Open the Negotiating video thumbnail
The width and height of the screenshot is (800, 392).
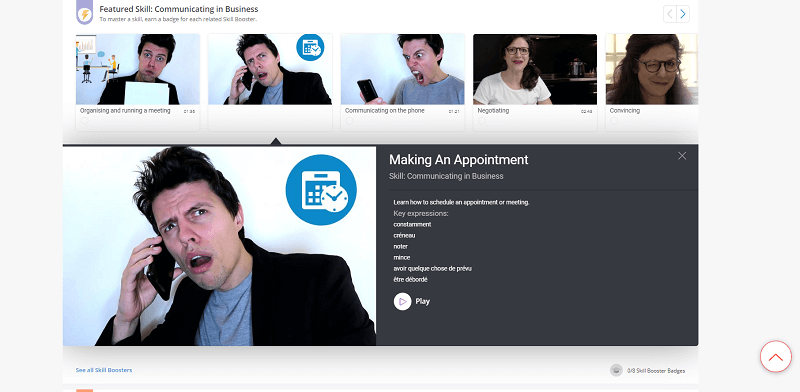(x=535, y=69)
